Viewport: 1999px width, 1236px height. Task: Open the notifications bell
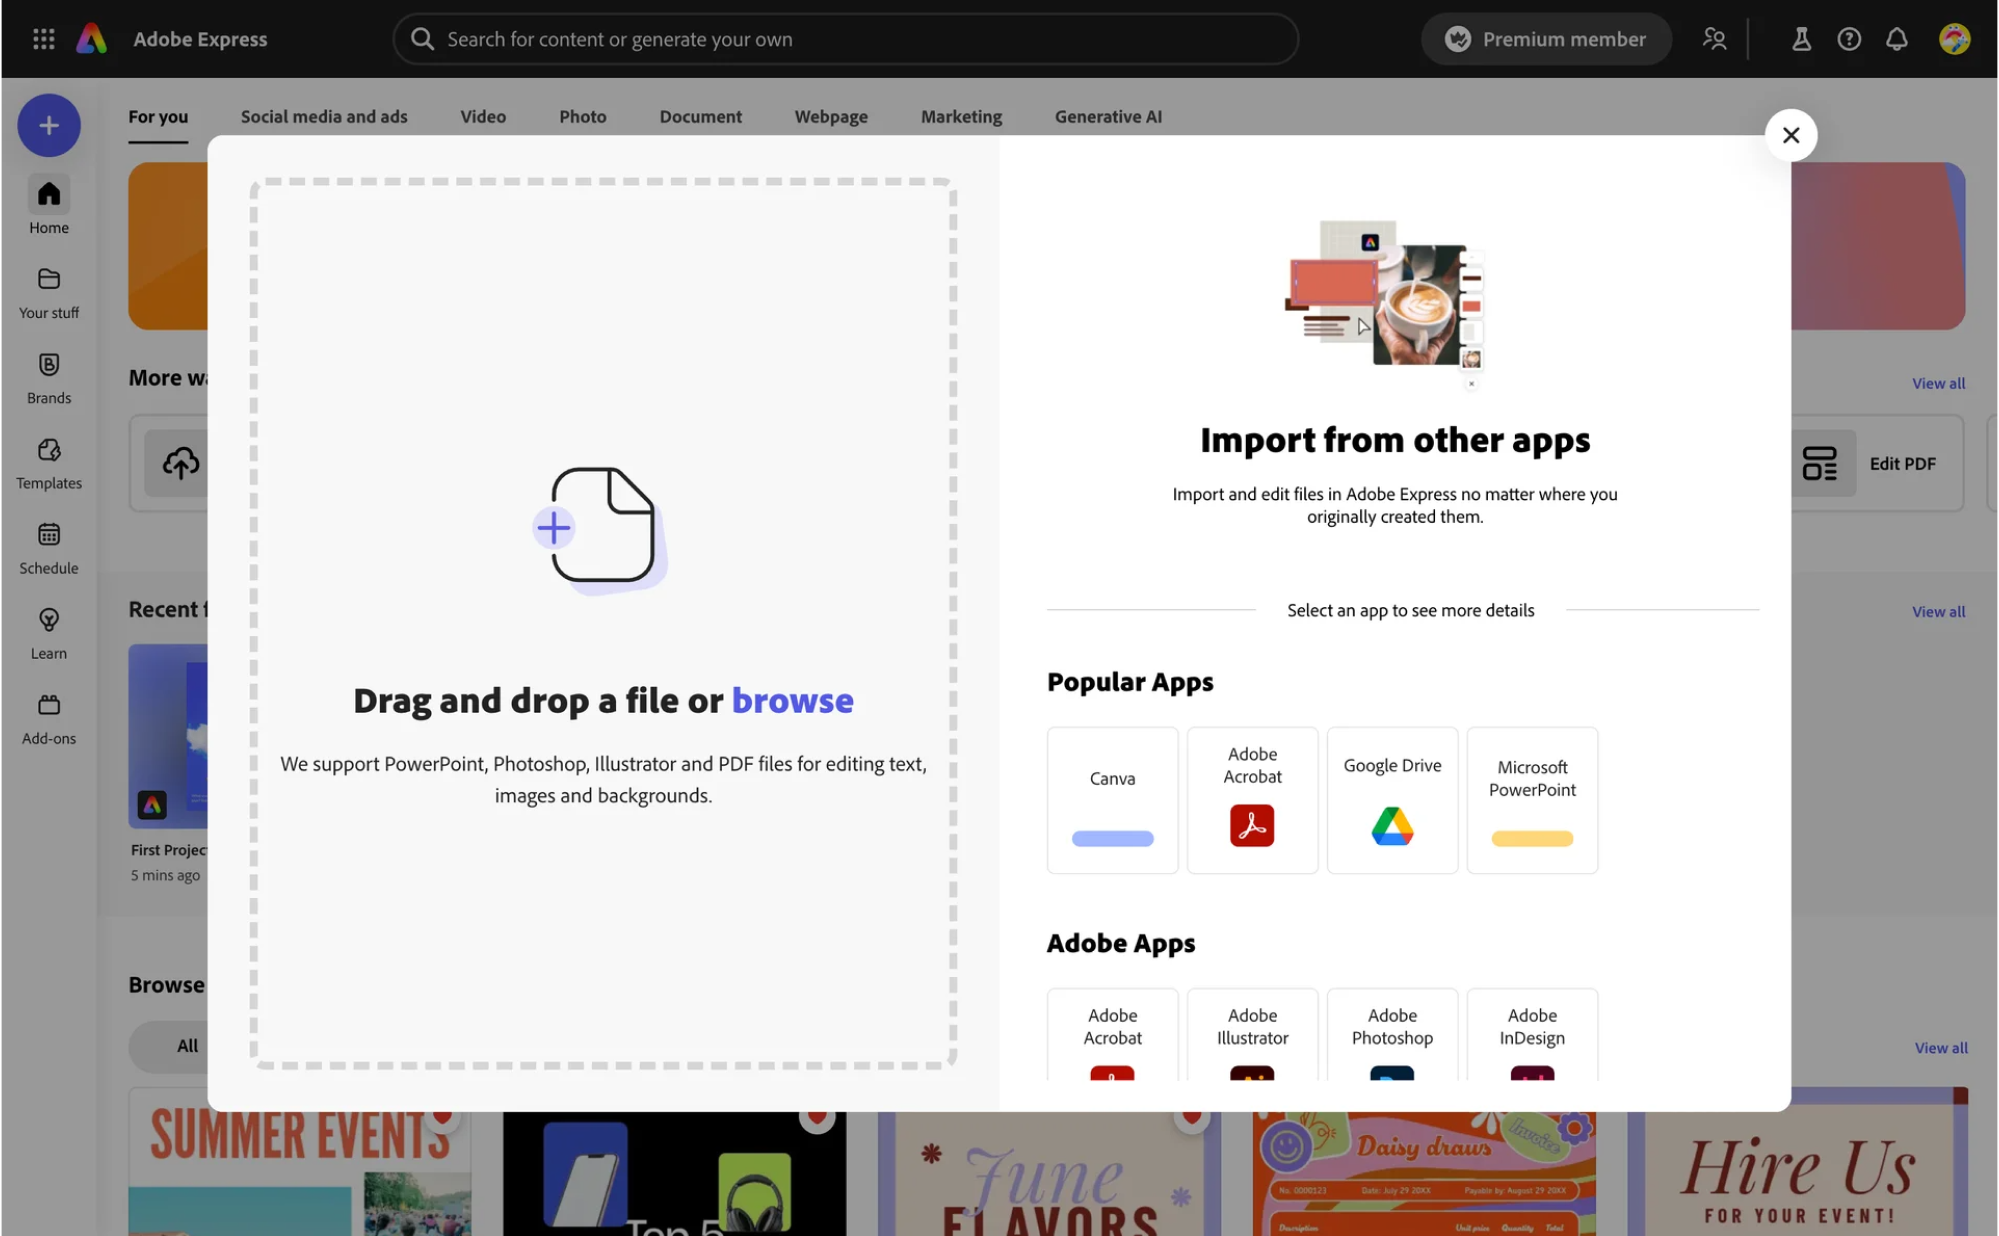[x=1896, y=39]
